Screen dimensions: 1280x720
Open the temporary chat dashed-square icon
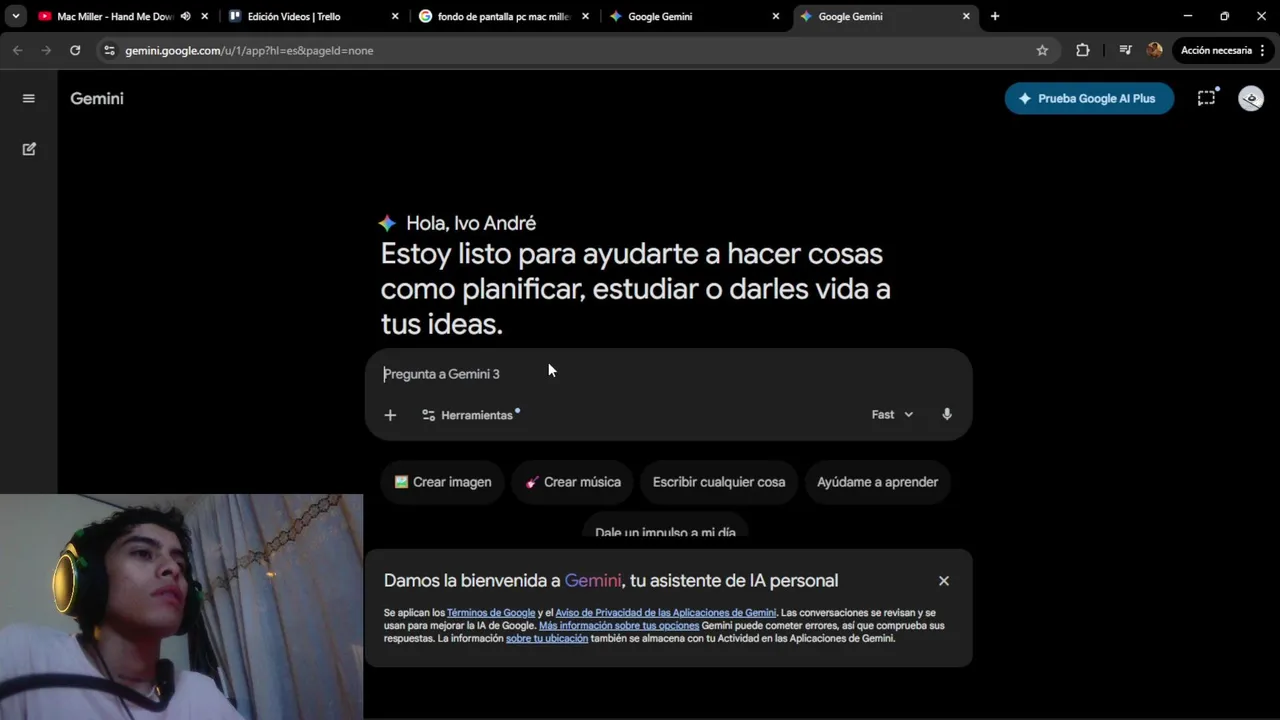[1207, 98]
